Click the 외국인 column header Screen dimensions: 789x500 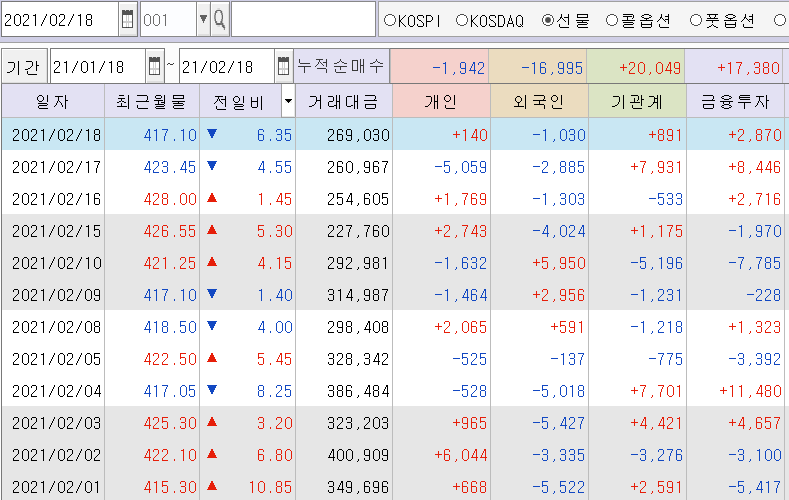click(x=538, y=101)
